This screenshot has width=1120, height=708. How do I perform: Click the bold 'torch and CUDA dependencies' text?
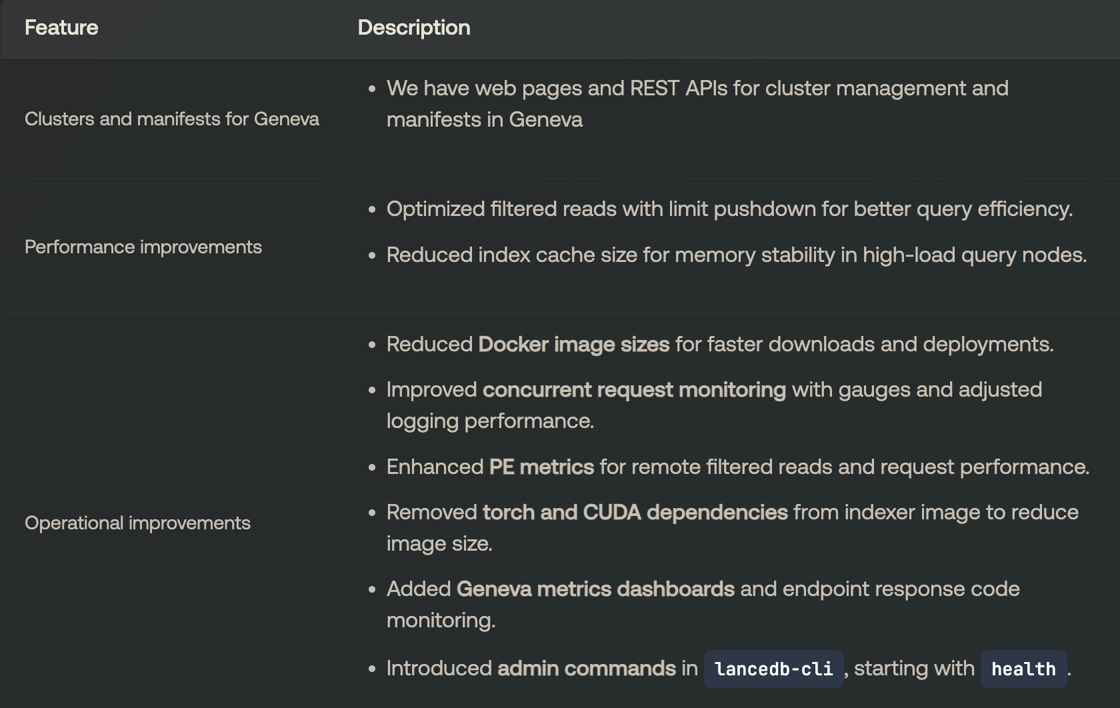635,512
